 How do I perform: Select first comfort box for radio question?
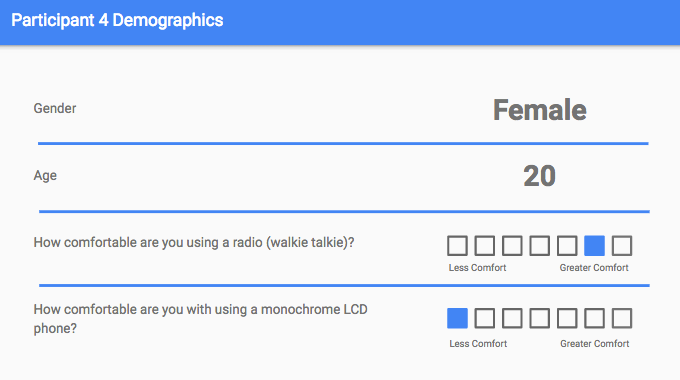tap(457, 246)
